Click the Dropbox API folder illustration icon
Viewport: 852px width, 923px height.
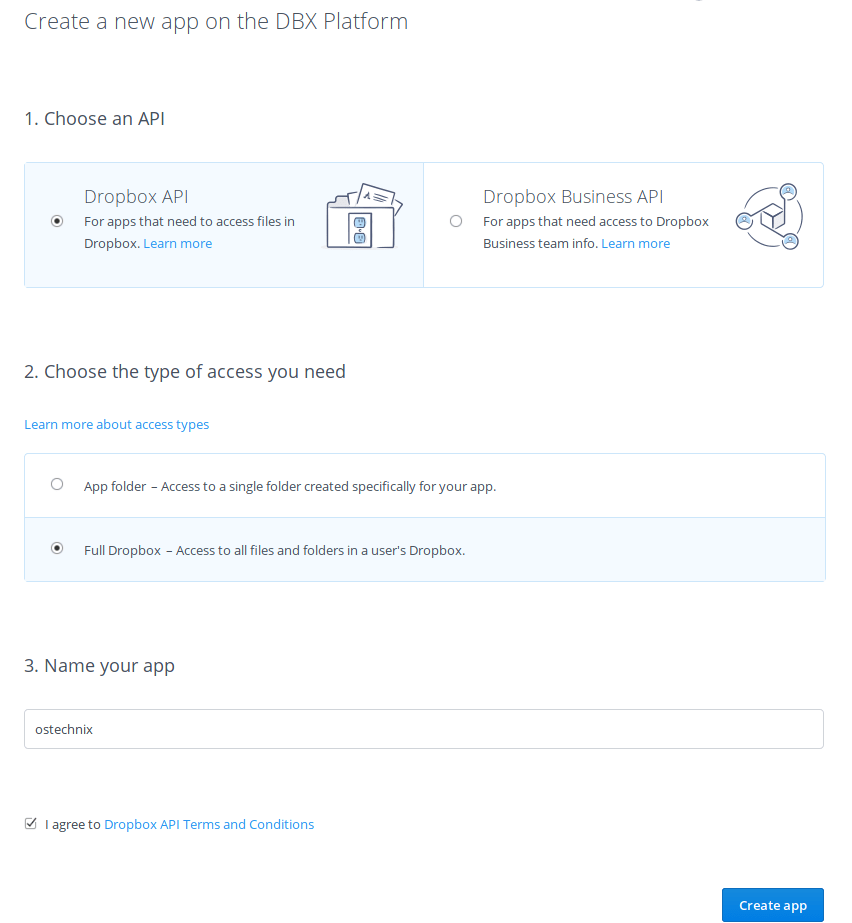(x=364, y=216)
